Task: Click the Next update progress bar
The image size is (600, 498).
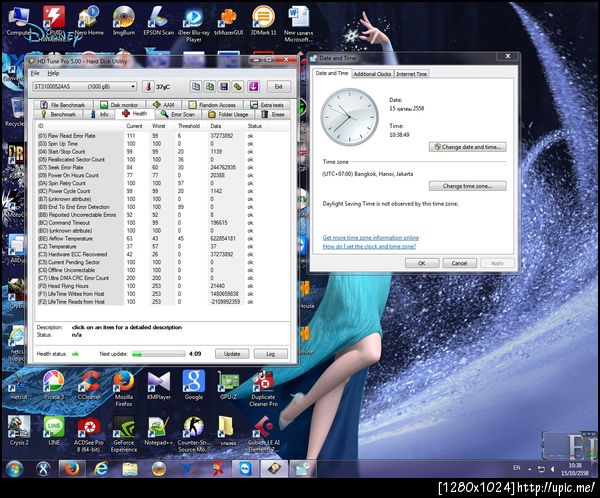Action: (158, 354)
